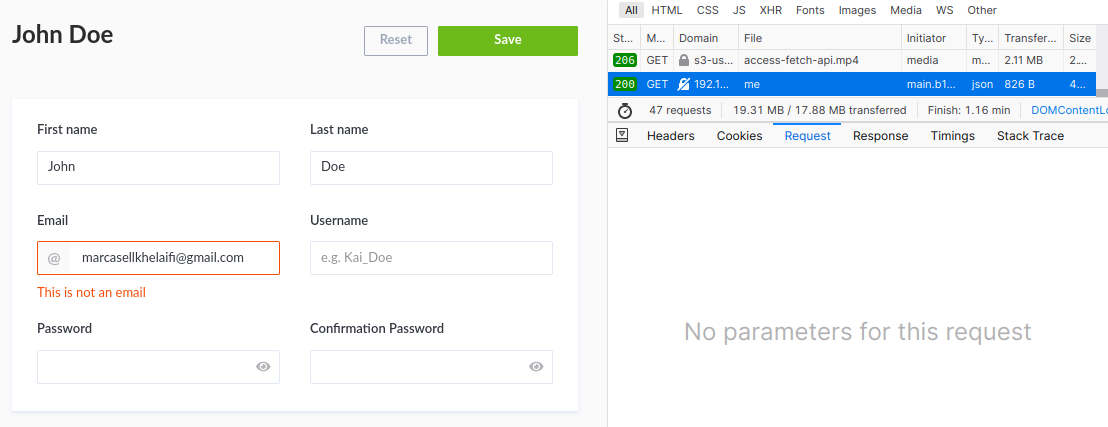Open the Response details tab
This screenshot has height=427, width=1108.
pos(880,136)
